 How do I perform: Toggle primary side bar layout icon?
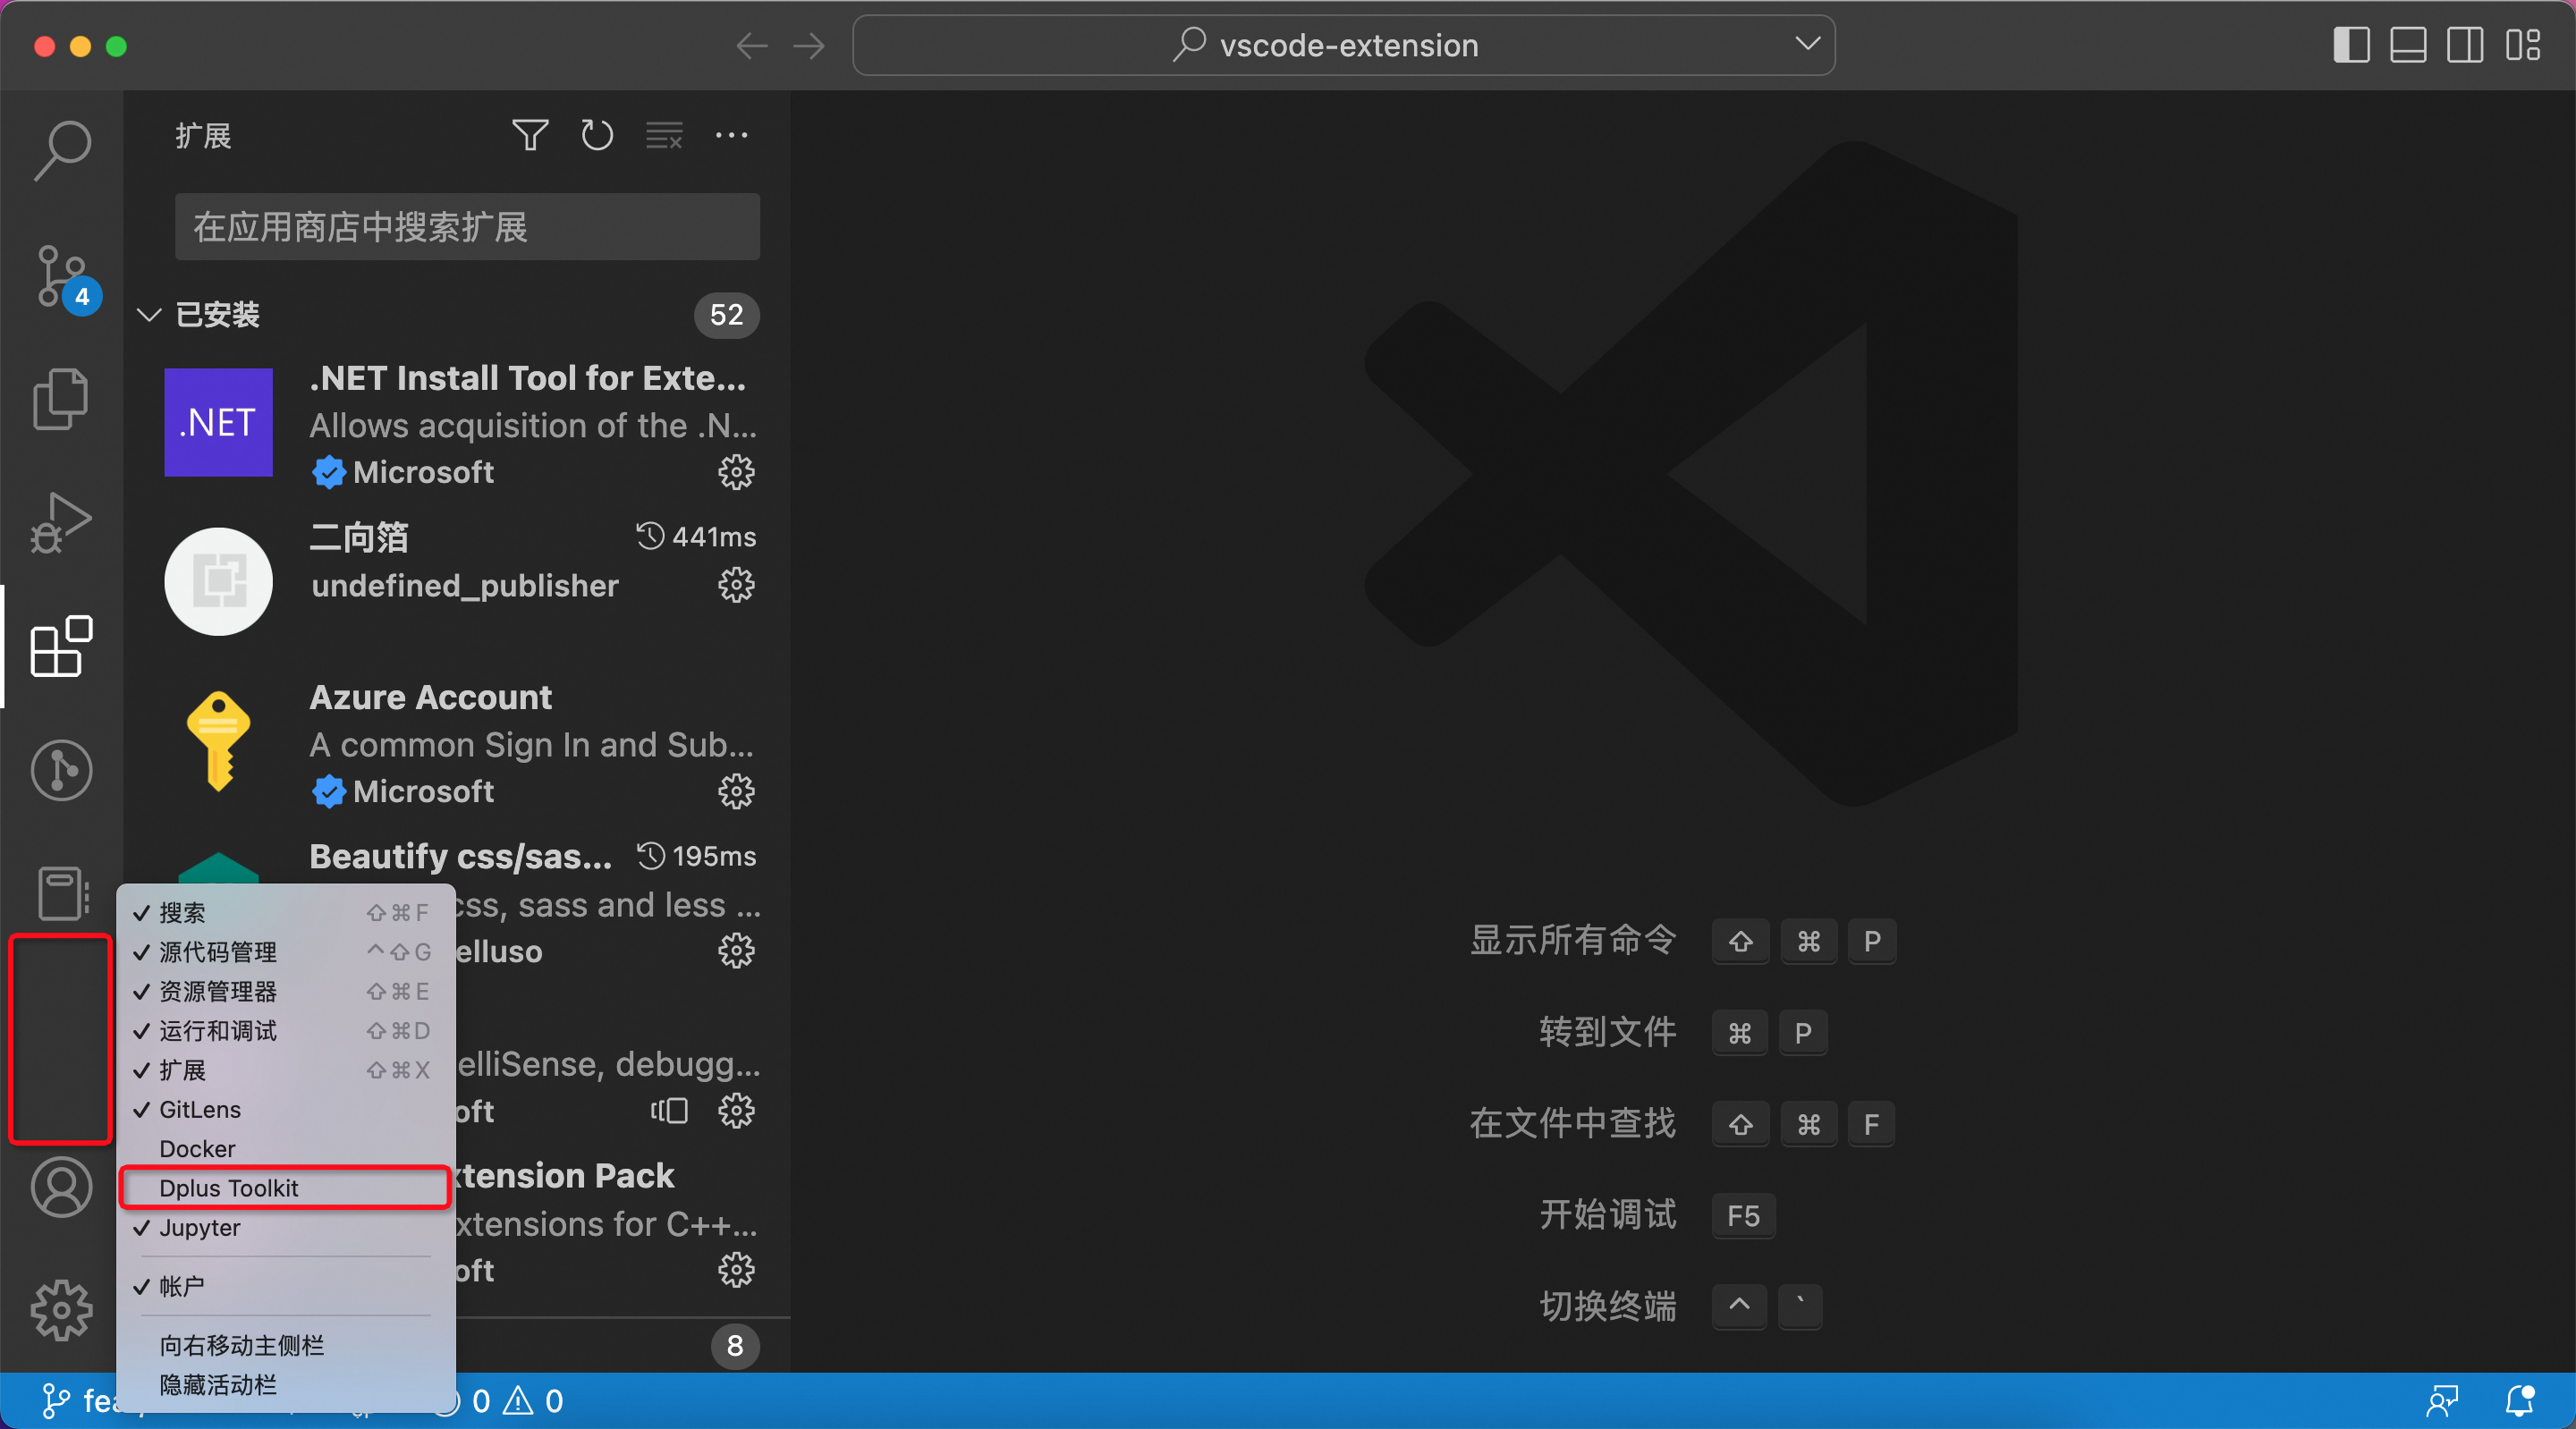tap(2351, 45)
